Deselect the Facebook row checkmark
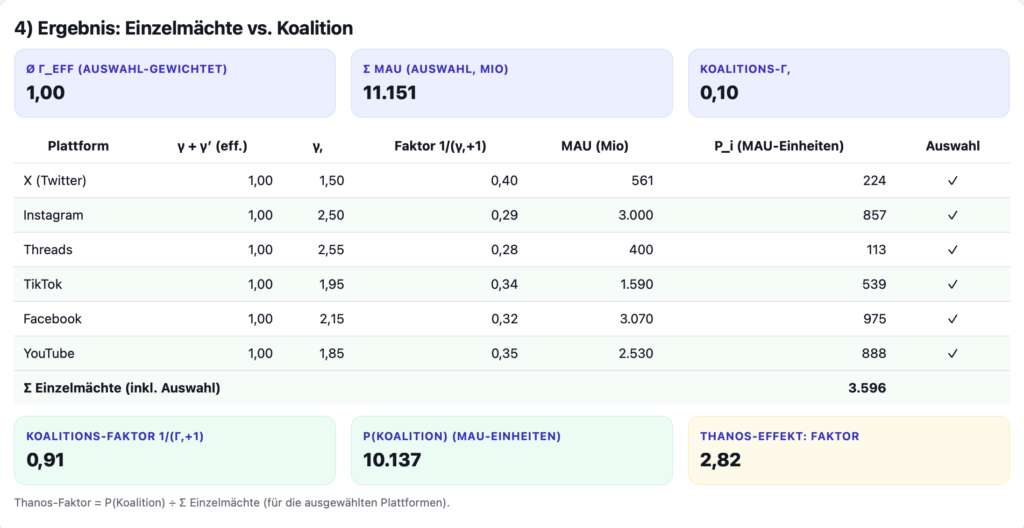This screenshot has height=528, width=1024. click(x=952, y=319)
